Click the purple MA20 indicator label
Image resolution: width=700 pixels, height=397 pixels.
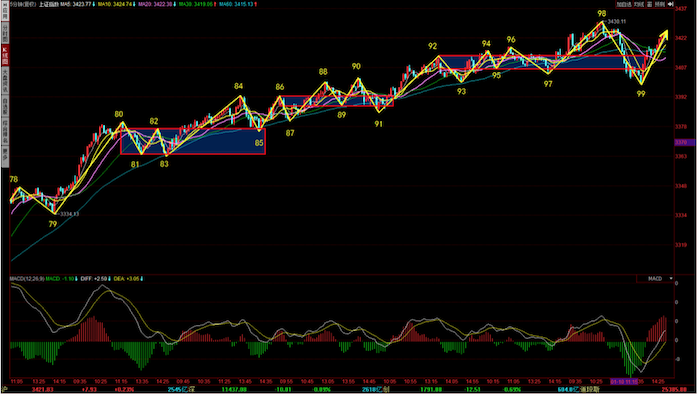click(x=157, y=4)
